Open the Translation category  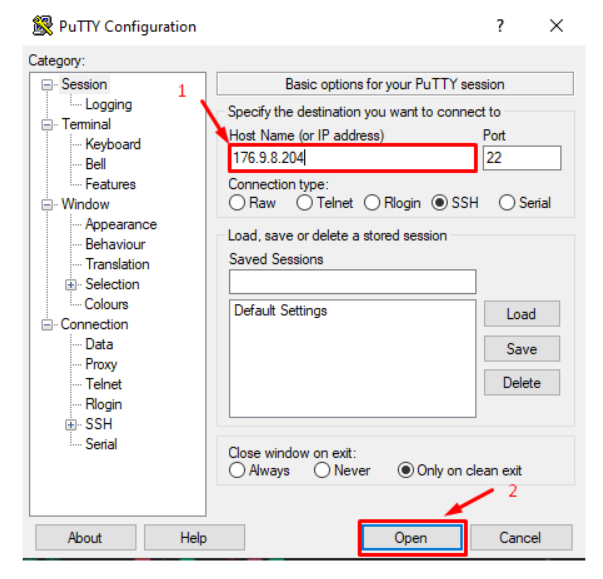point(117,264)
